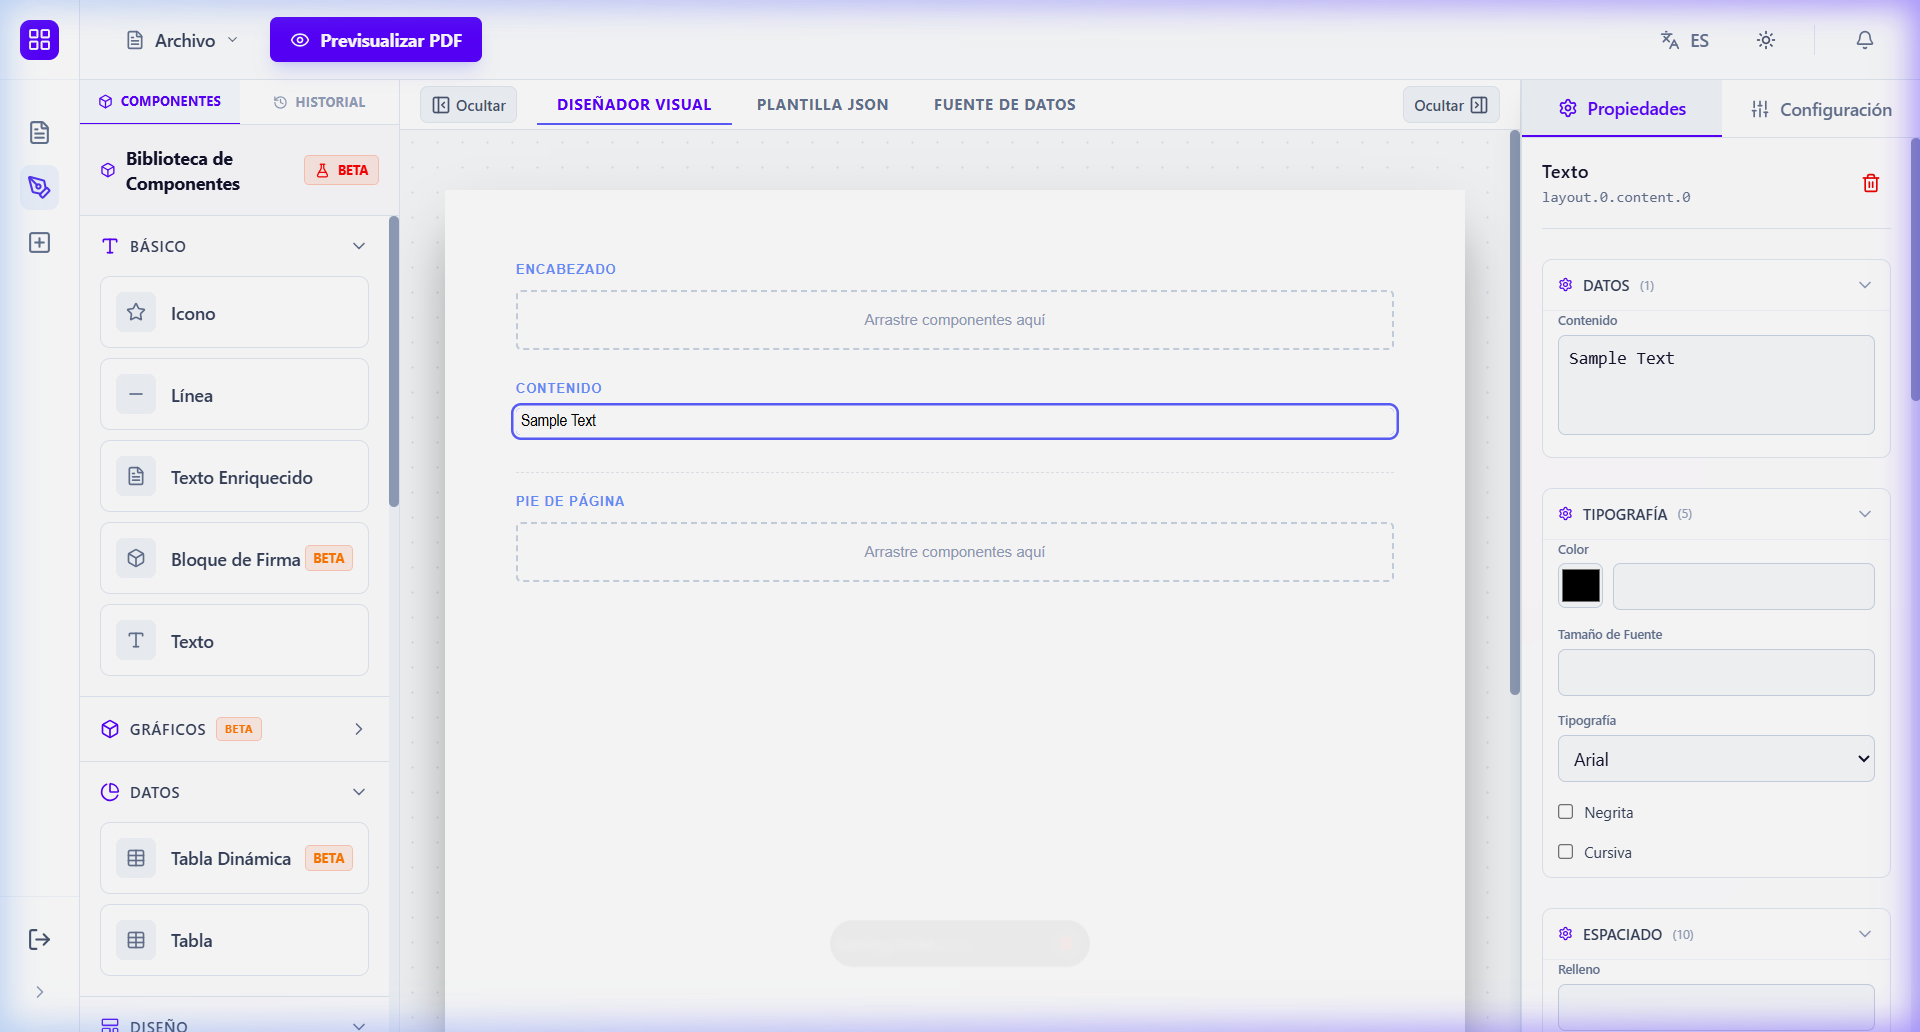The width and height of the screenshot is (1920, 1032).
Task: Click the red BETA badge of the component library
Action: tap(341, 170)
